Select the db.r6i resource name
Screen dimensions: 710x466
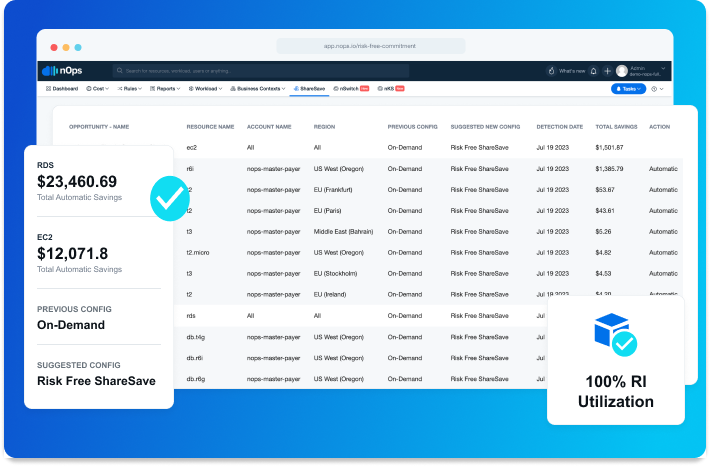click(195, 358)
